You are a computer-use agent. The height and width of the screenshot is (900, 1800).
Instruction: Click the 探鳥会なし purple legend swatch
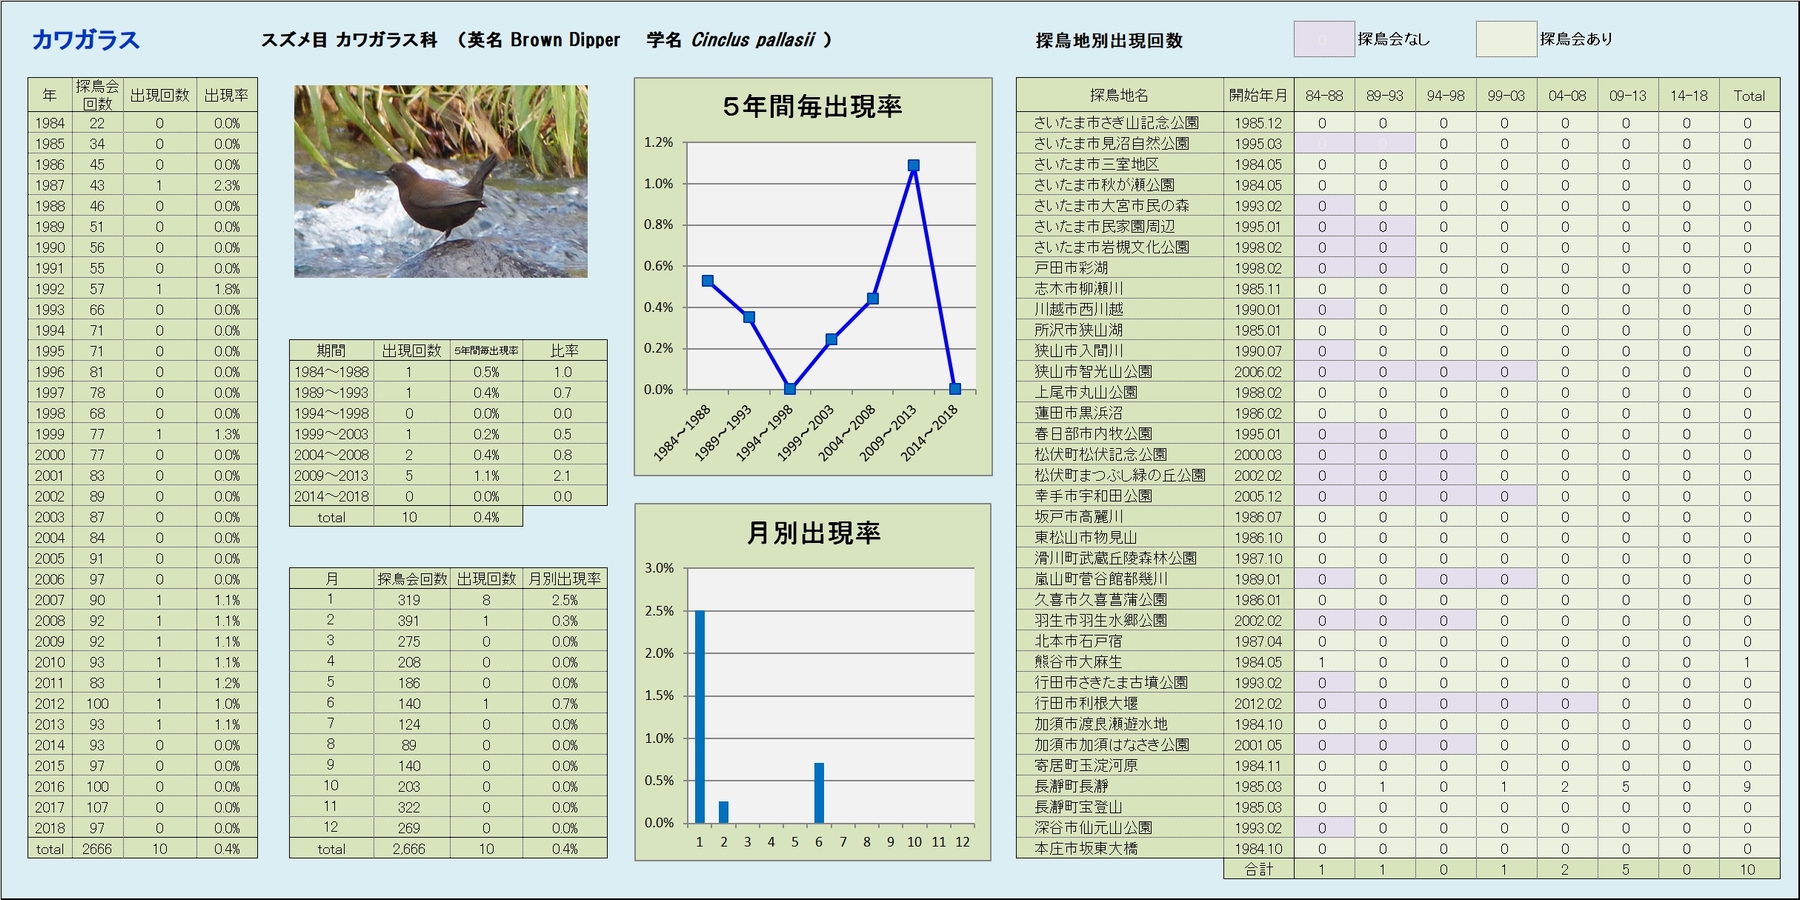point(1324,39)
